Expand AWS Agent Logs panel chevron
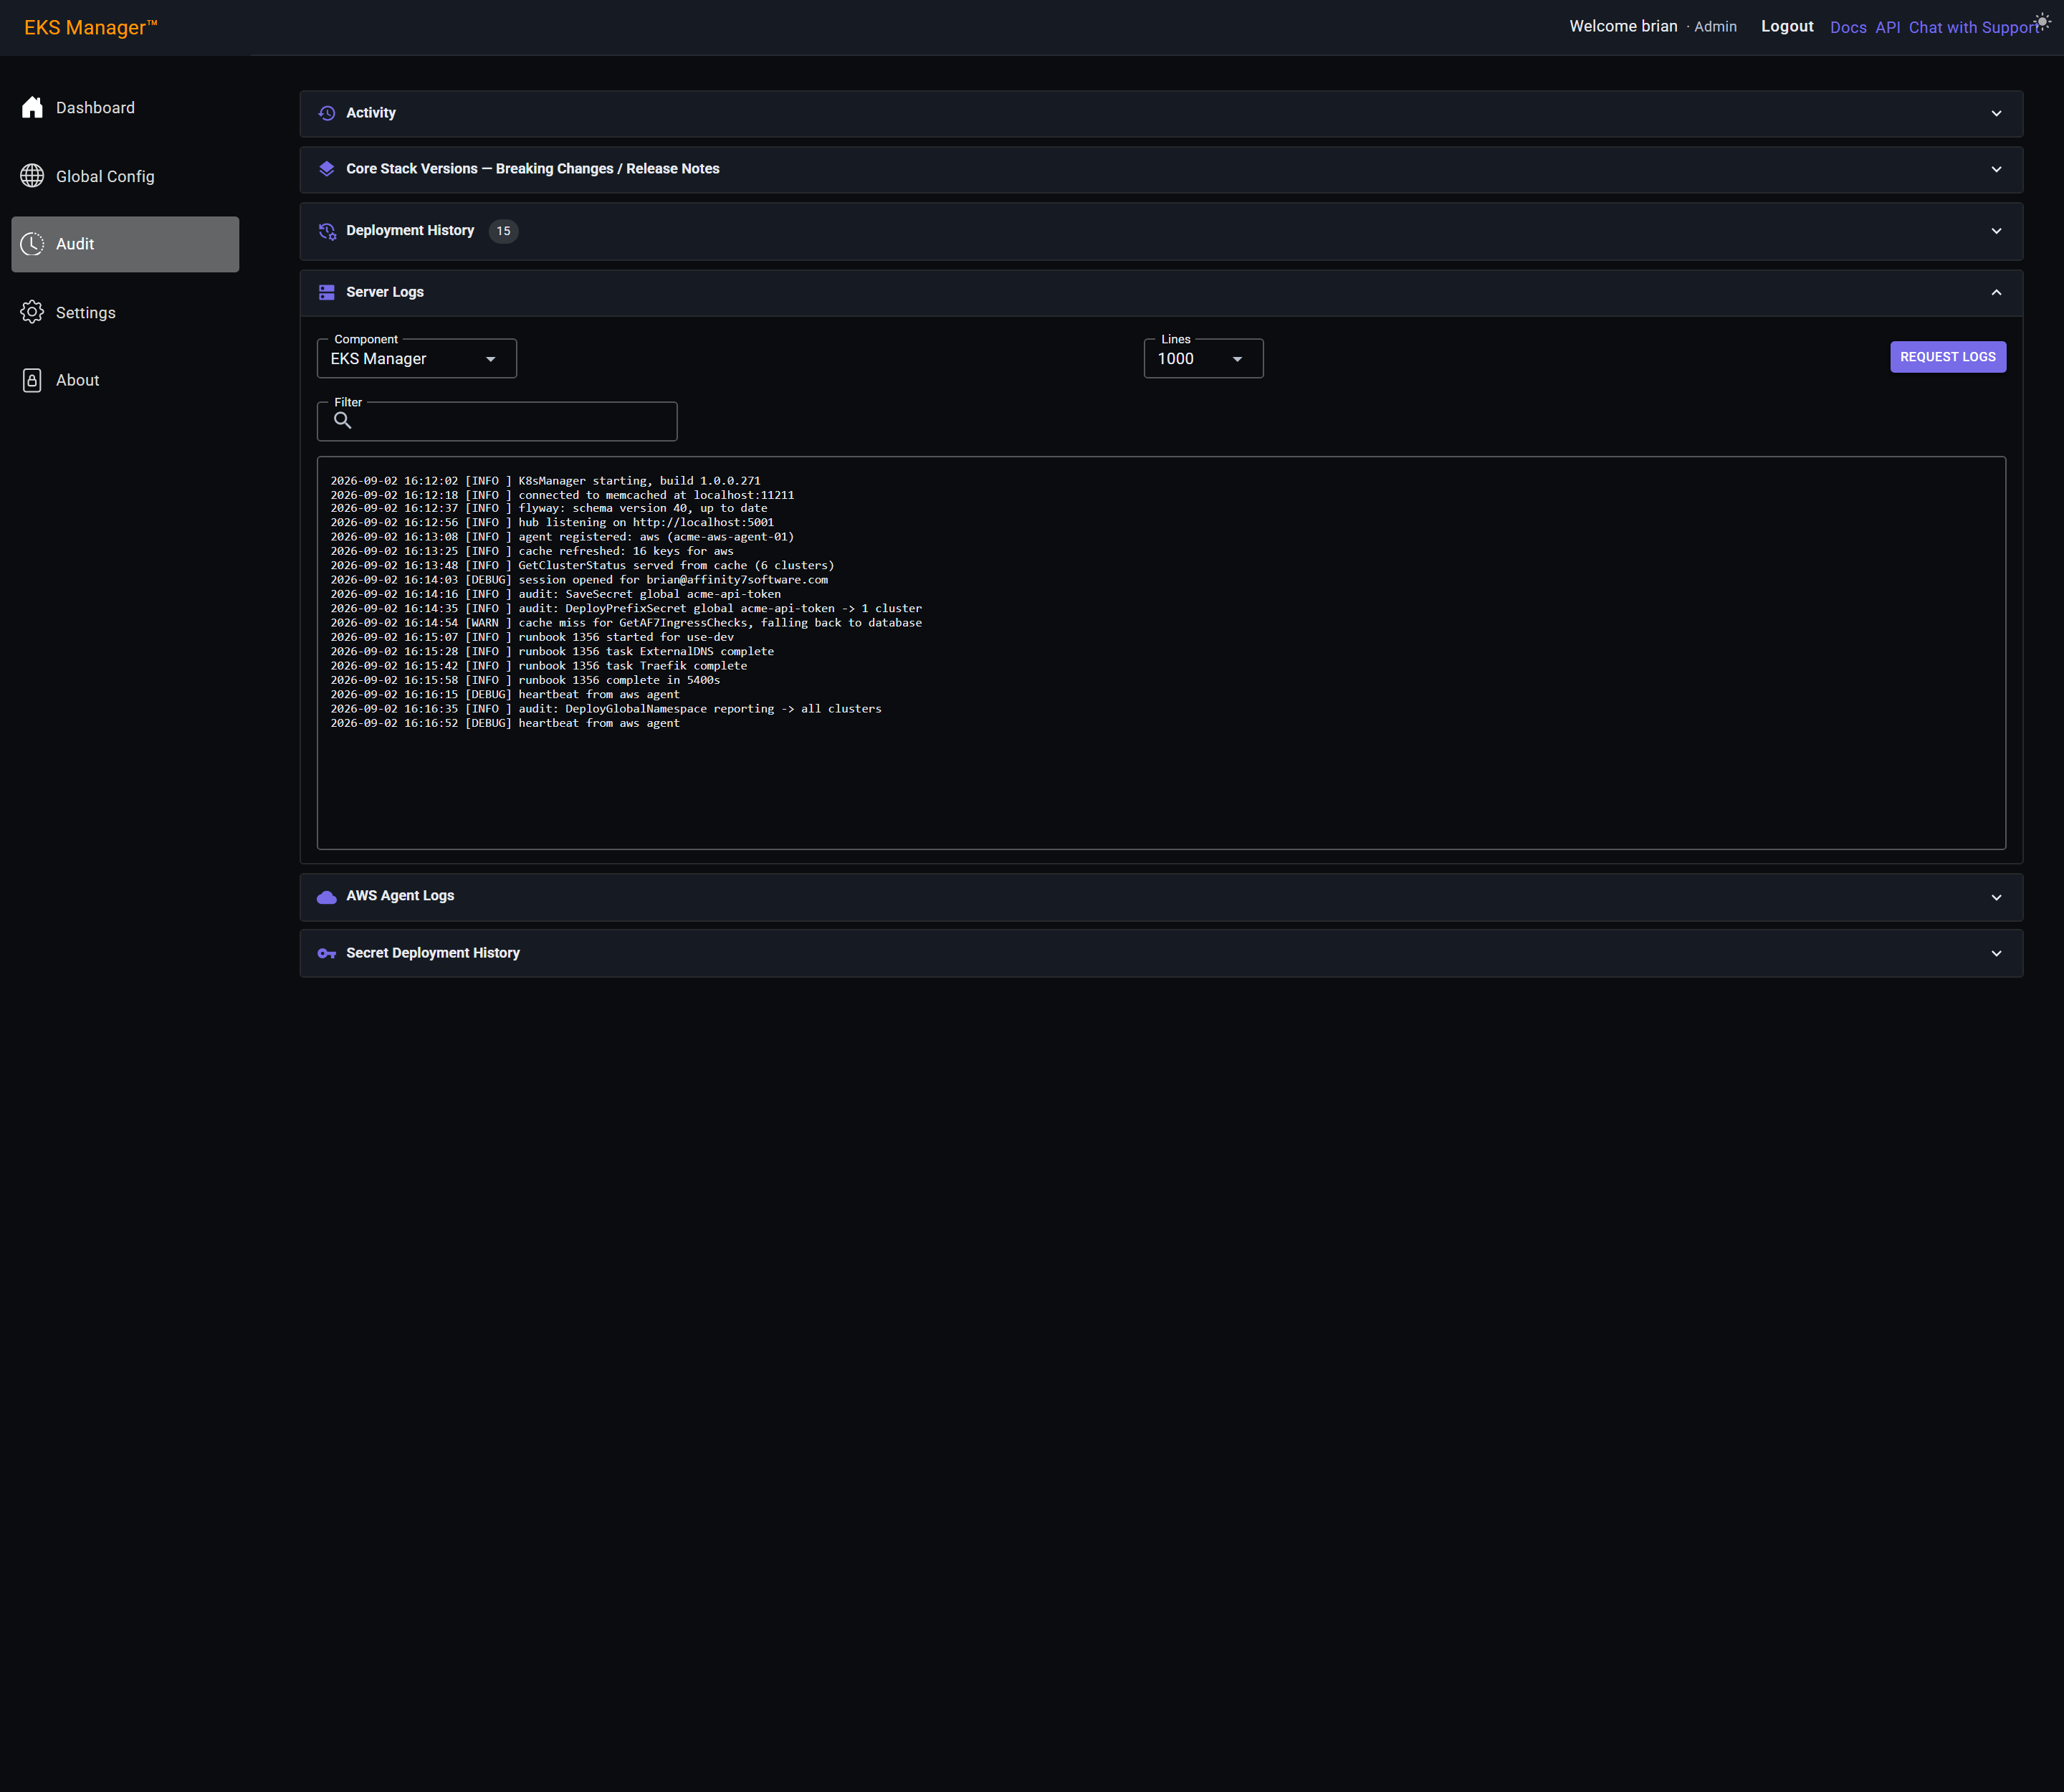The height and width of the screenshot is (1792, 2064). tap(1996, 897)
